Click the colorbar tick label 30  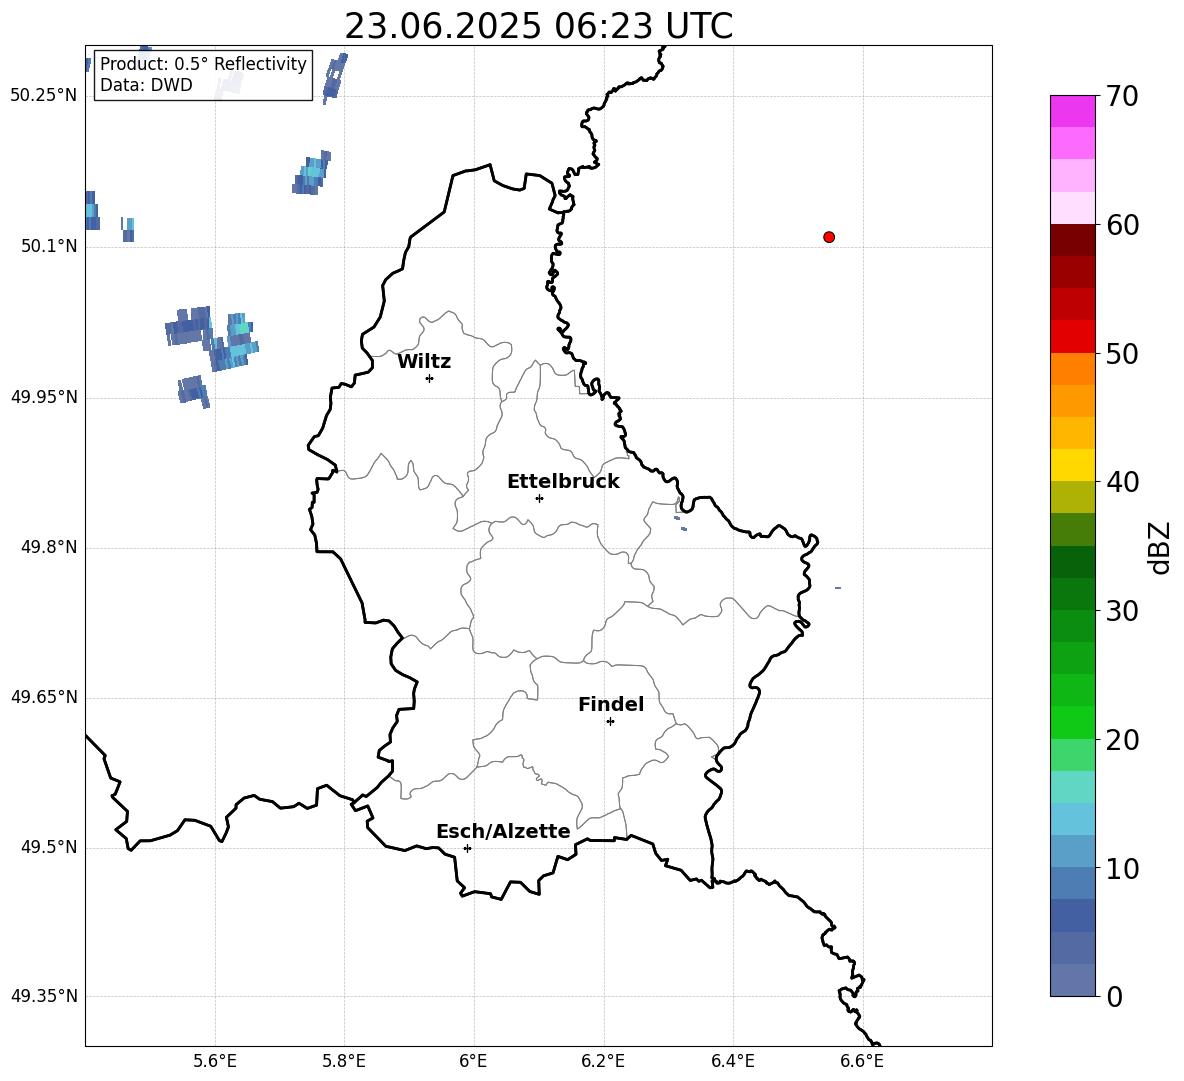pos(1122,611)
